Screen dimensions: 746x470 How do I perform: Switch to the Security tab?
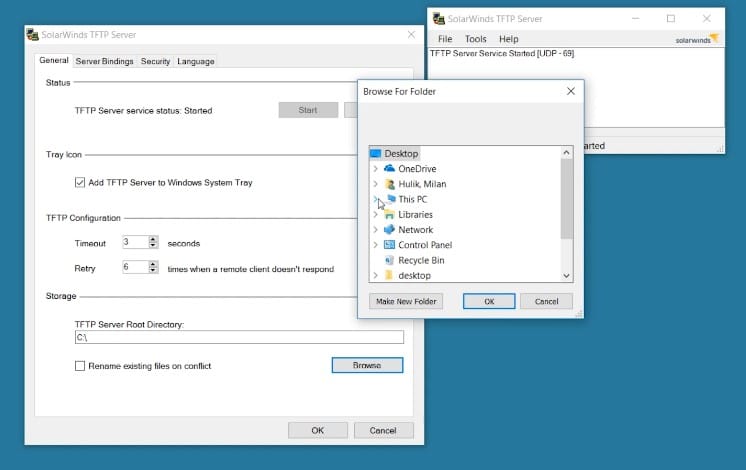coord(155,61)
